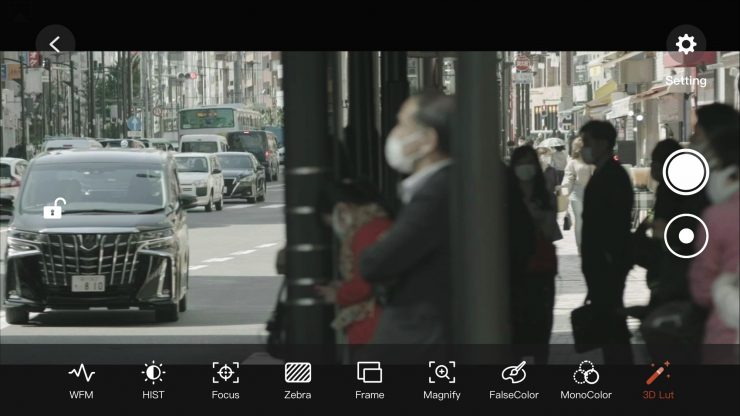The width and height of the screenshot is (740, 416).
Task: Show Frame guides overlay icon
Action: click(369, 373)
